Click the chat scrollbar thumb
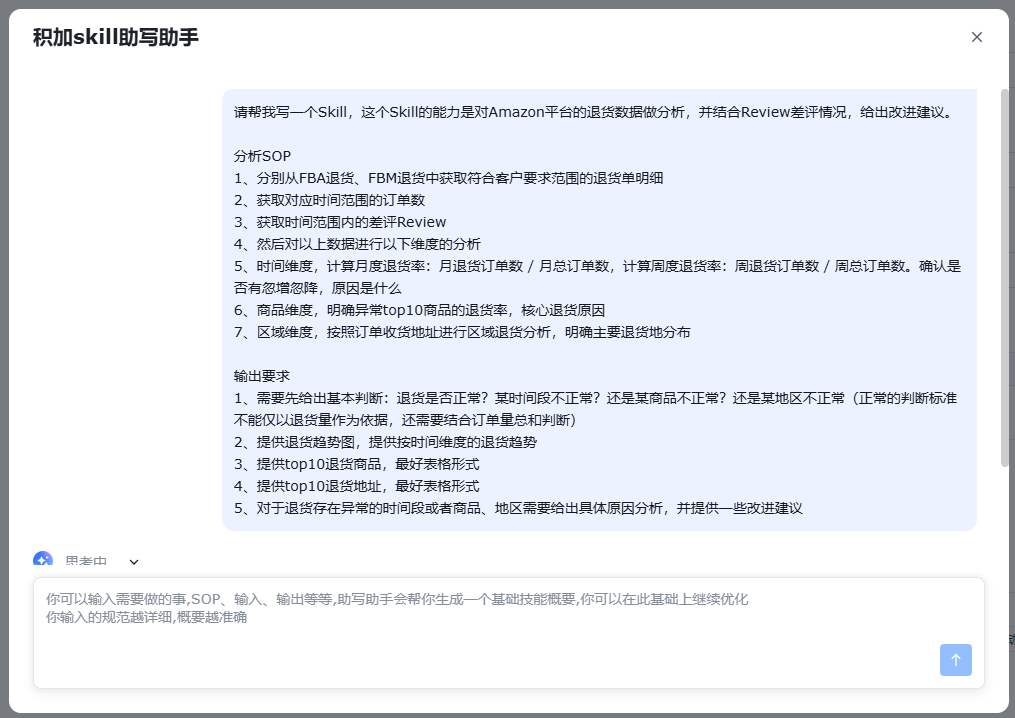This screenshot has width=1015, height=718. [x=1005, y=277]
